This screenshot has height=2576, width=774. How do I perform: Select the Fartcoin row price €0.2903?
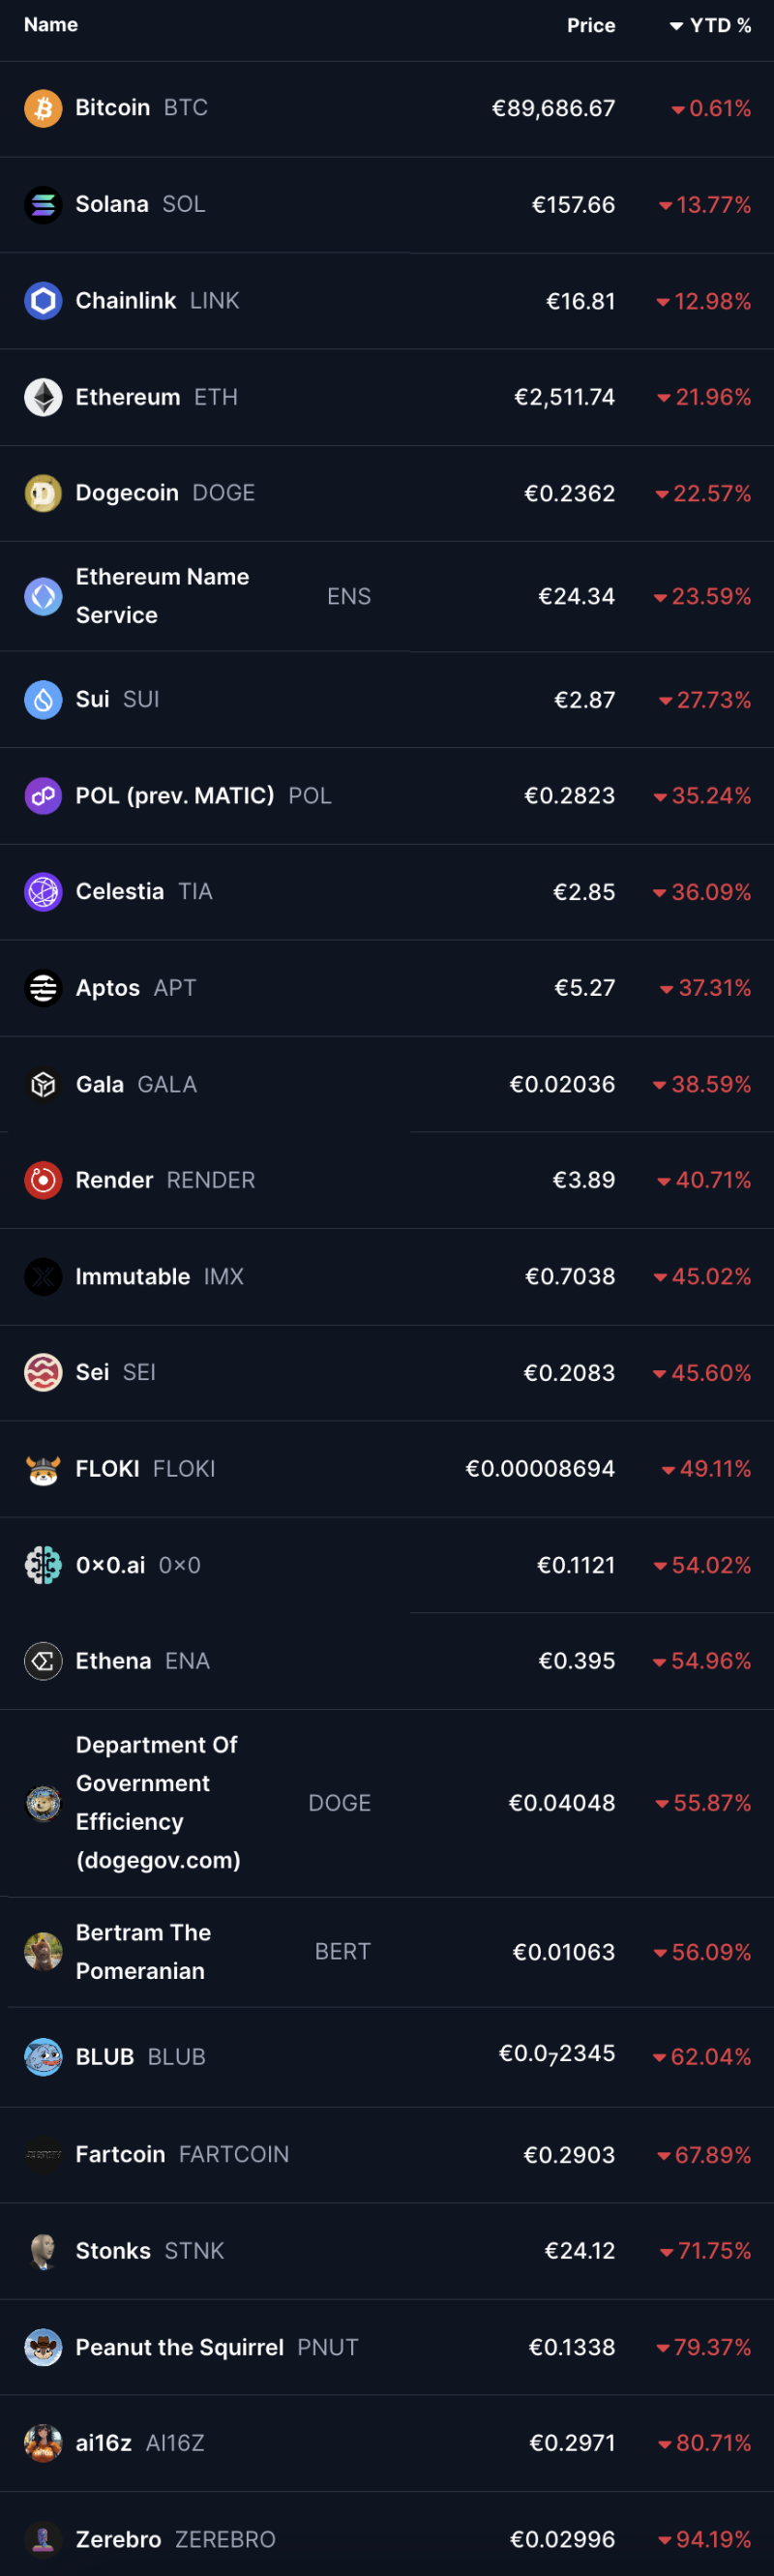569,2154
